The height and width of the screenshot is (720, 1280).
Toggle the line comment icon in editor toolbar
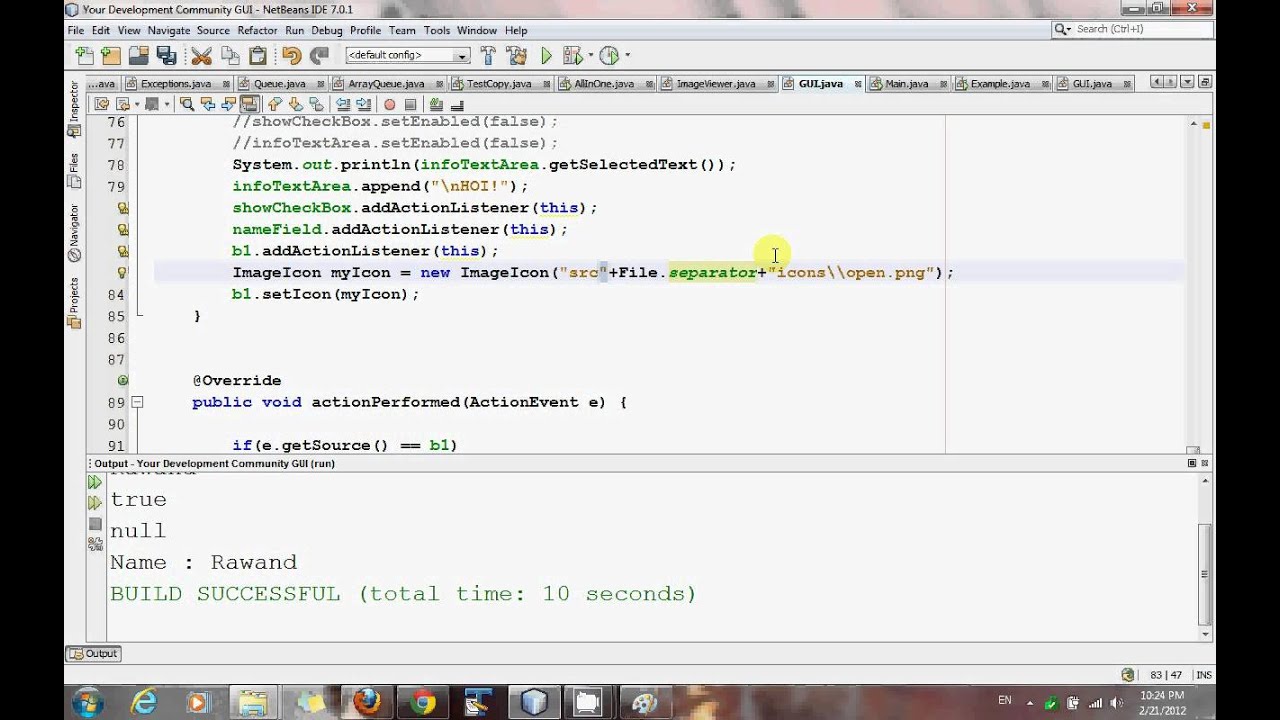click(434, 103)
